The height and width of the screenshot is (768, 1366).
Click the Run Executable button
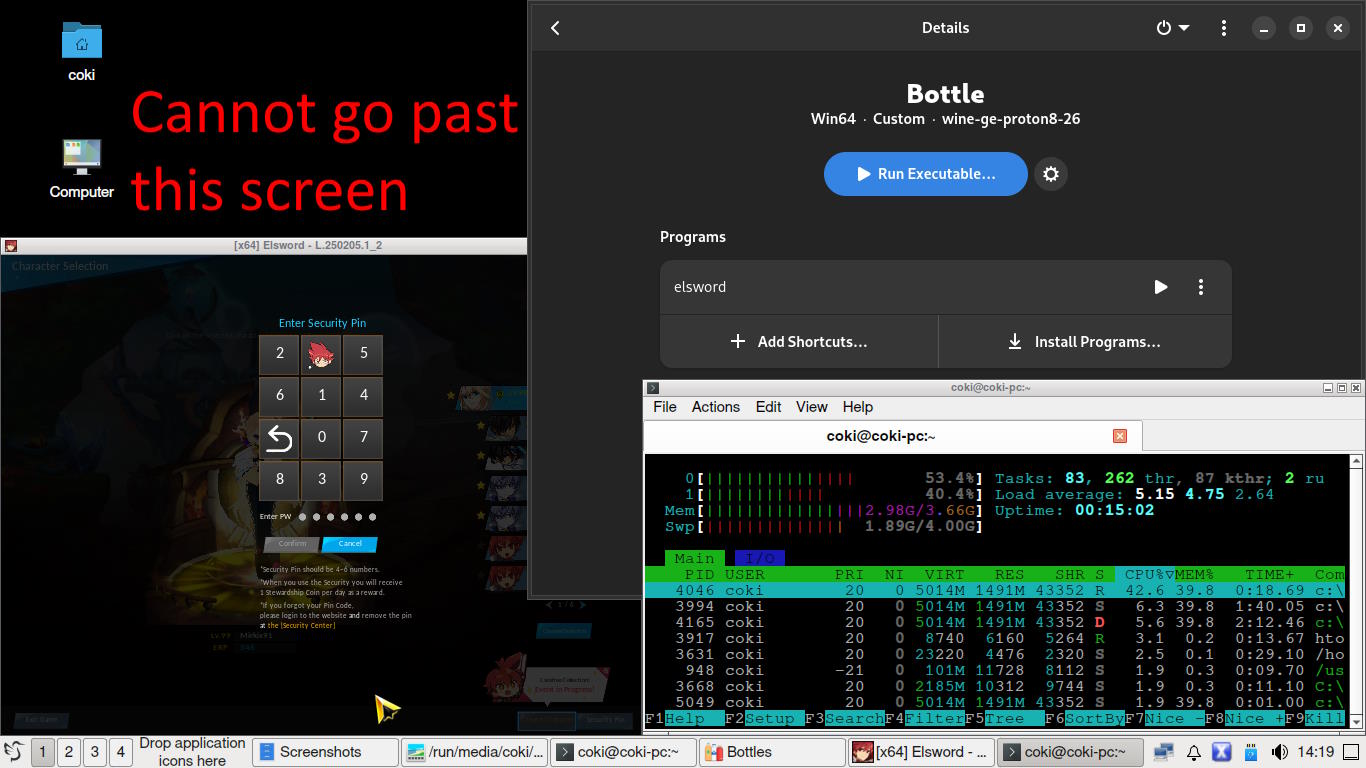(x=926, y=174)
